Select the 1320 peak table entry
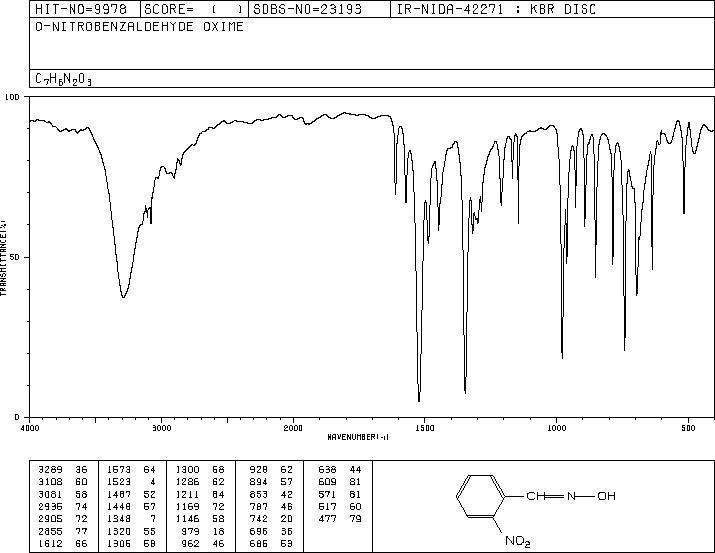 (131, 532)
